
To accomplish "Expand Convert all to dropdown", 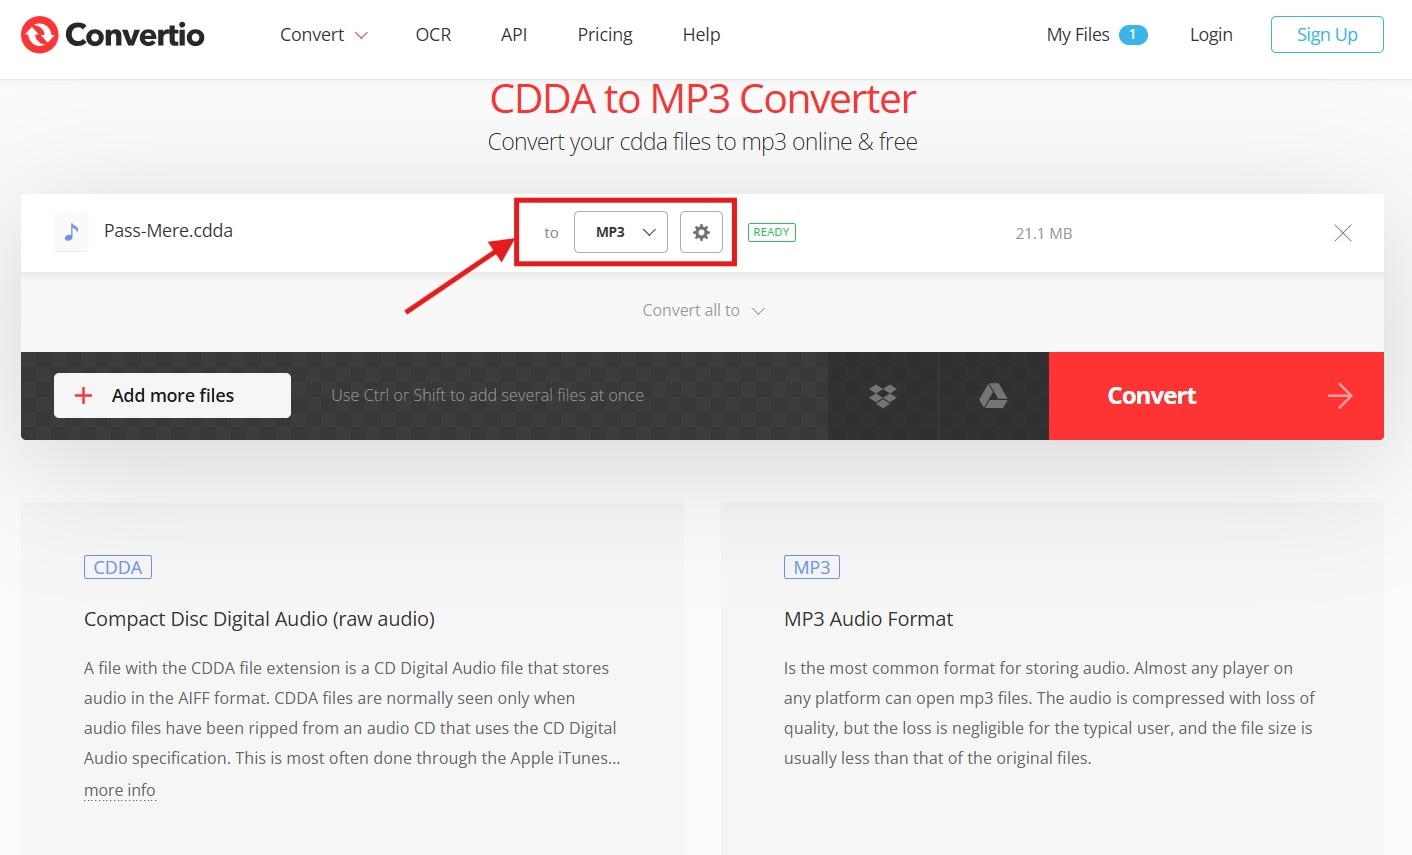I will (x=703, y=311).
